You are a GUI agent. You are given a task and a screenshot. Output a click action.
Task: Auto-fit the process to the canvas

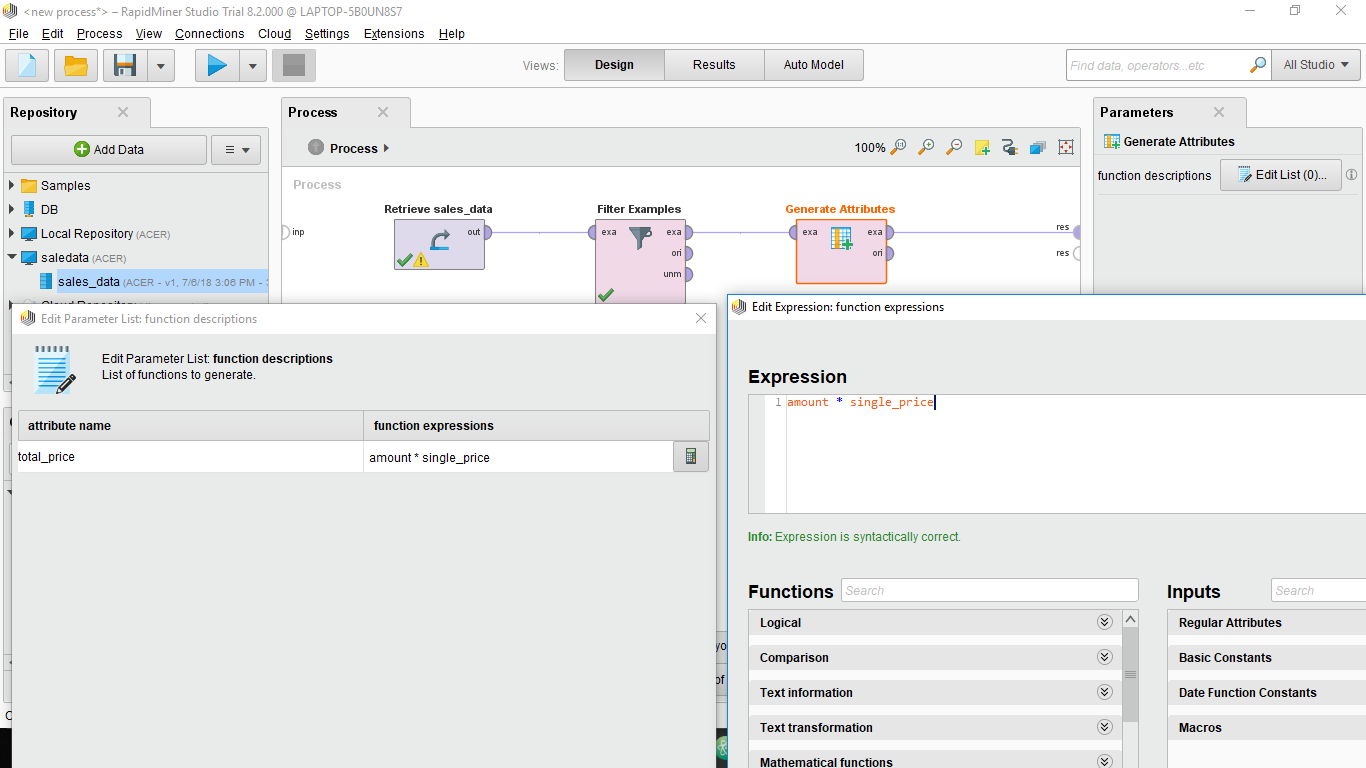point(1066,147)
